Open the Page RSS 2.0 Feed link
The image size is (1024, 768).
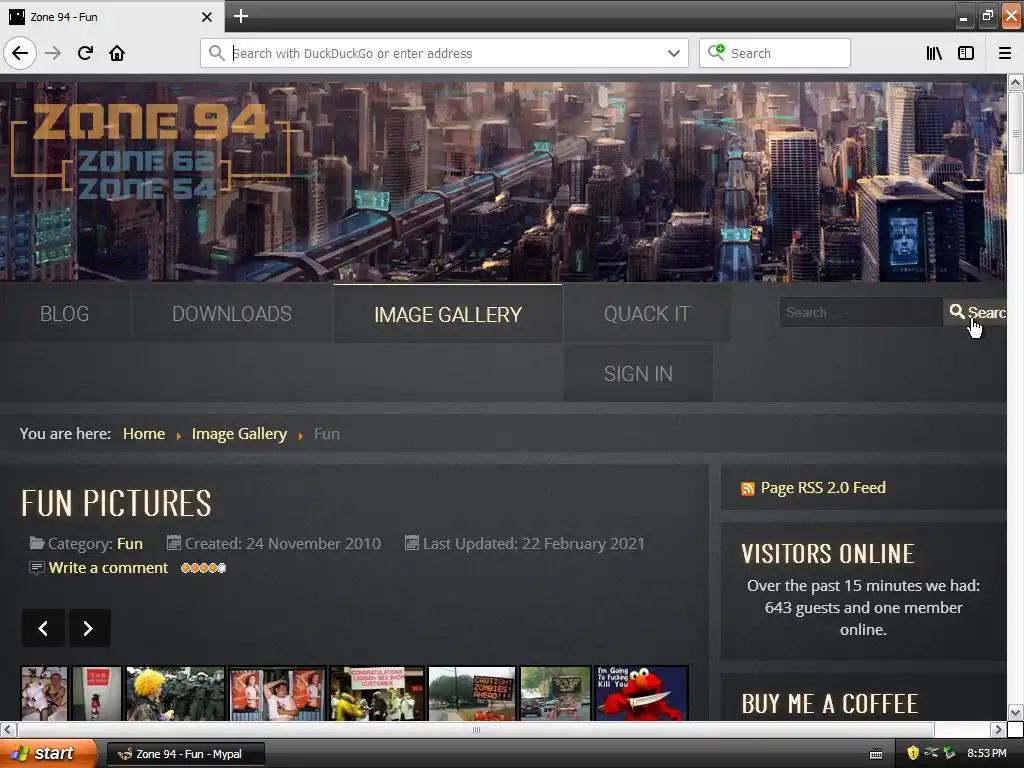point(823,488)
